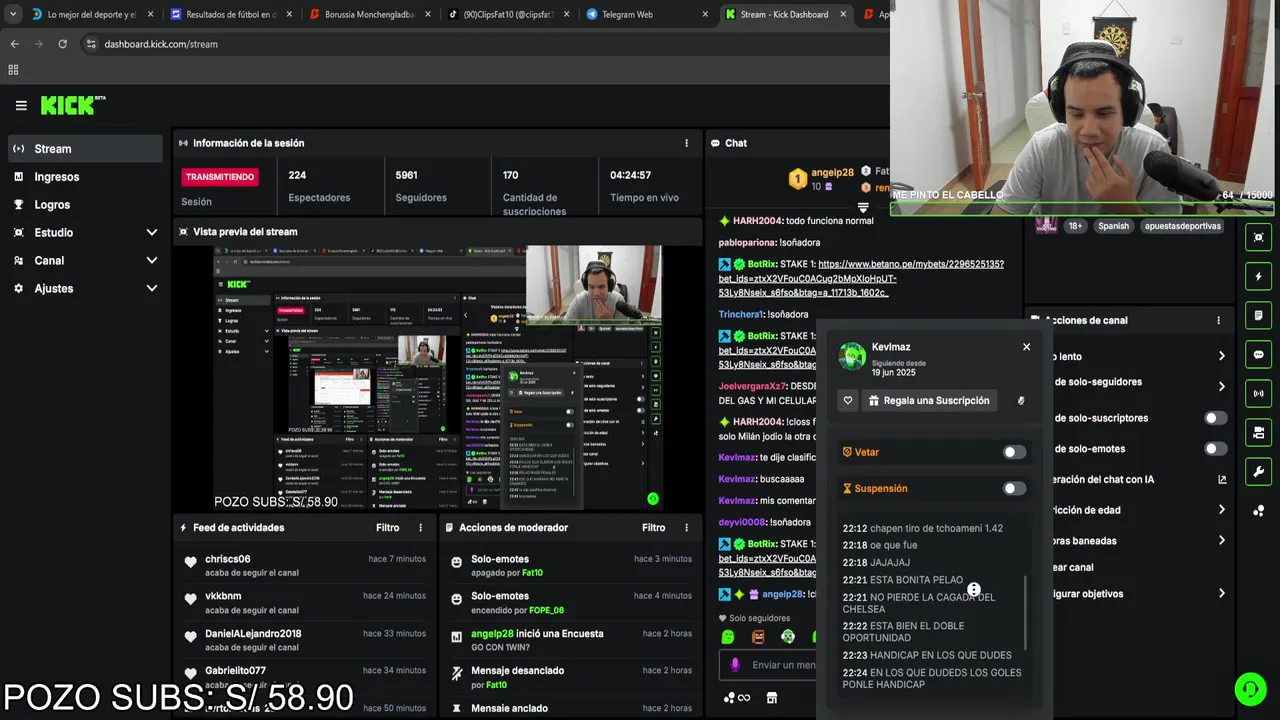This screenshot has height=720, width=1280.
Task: Click the Kevlmaz avatar in the user card
Action: click(852, 356)
